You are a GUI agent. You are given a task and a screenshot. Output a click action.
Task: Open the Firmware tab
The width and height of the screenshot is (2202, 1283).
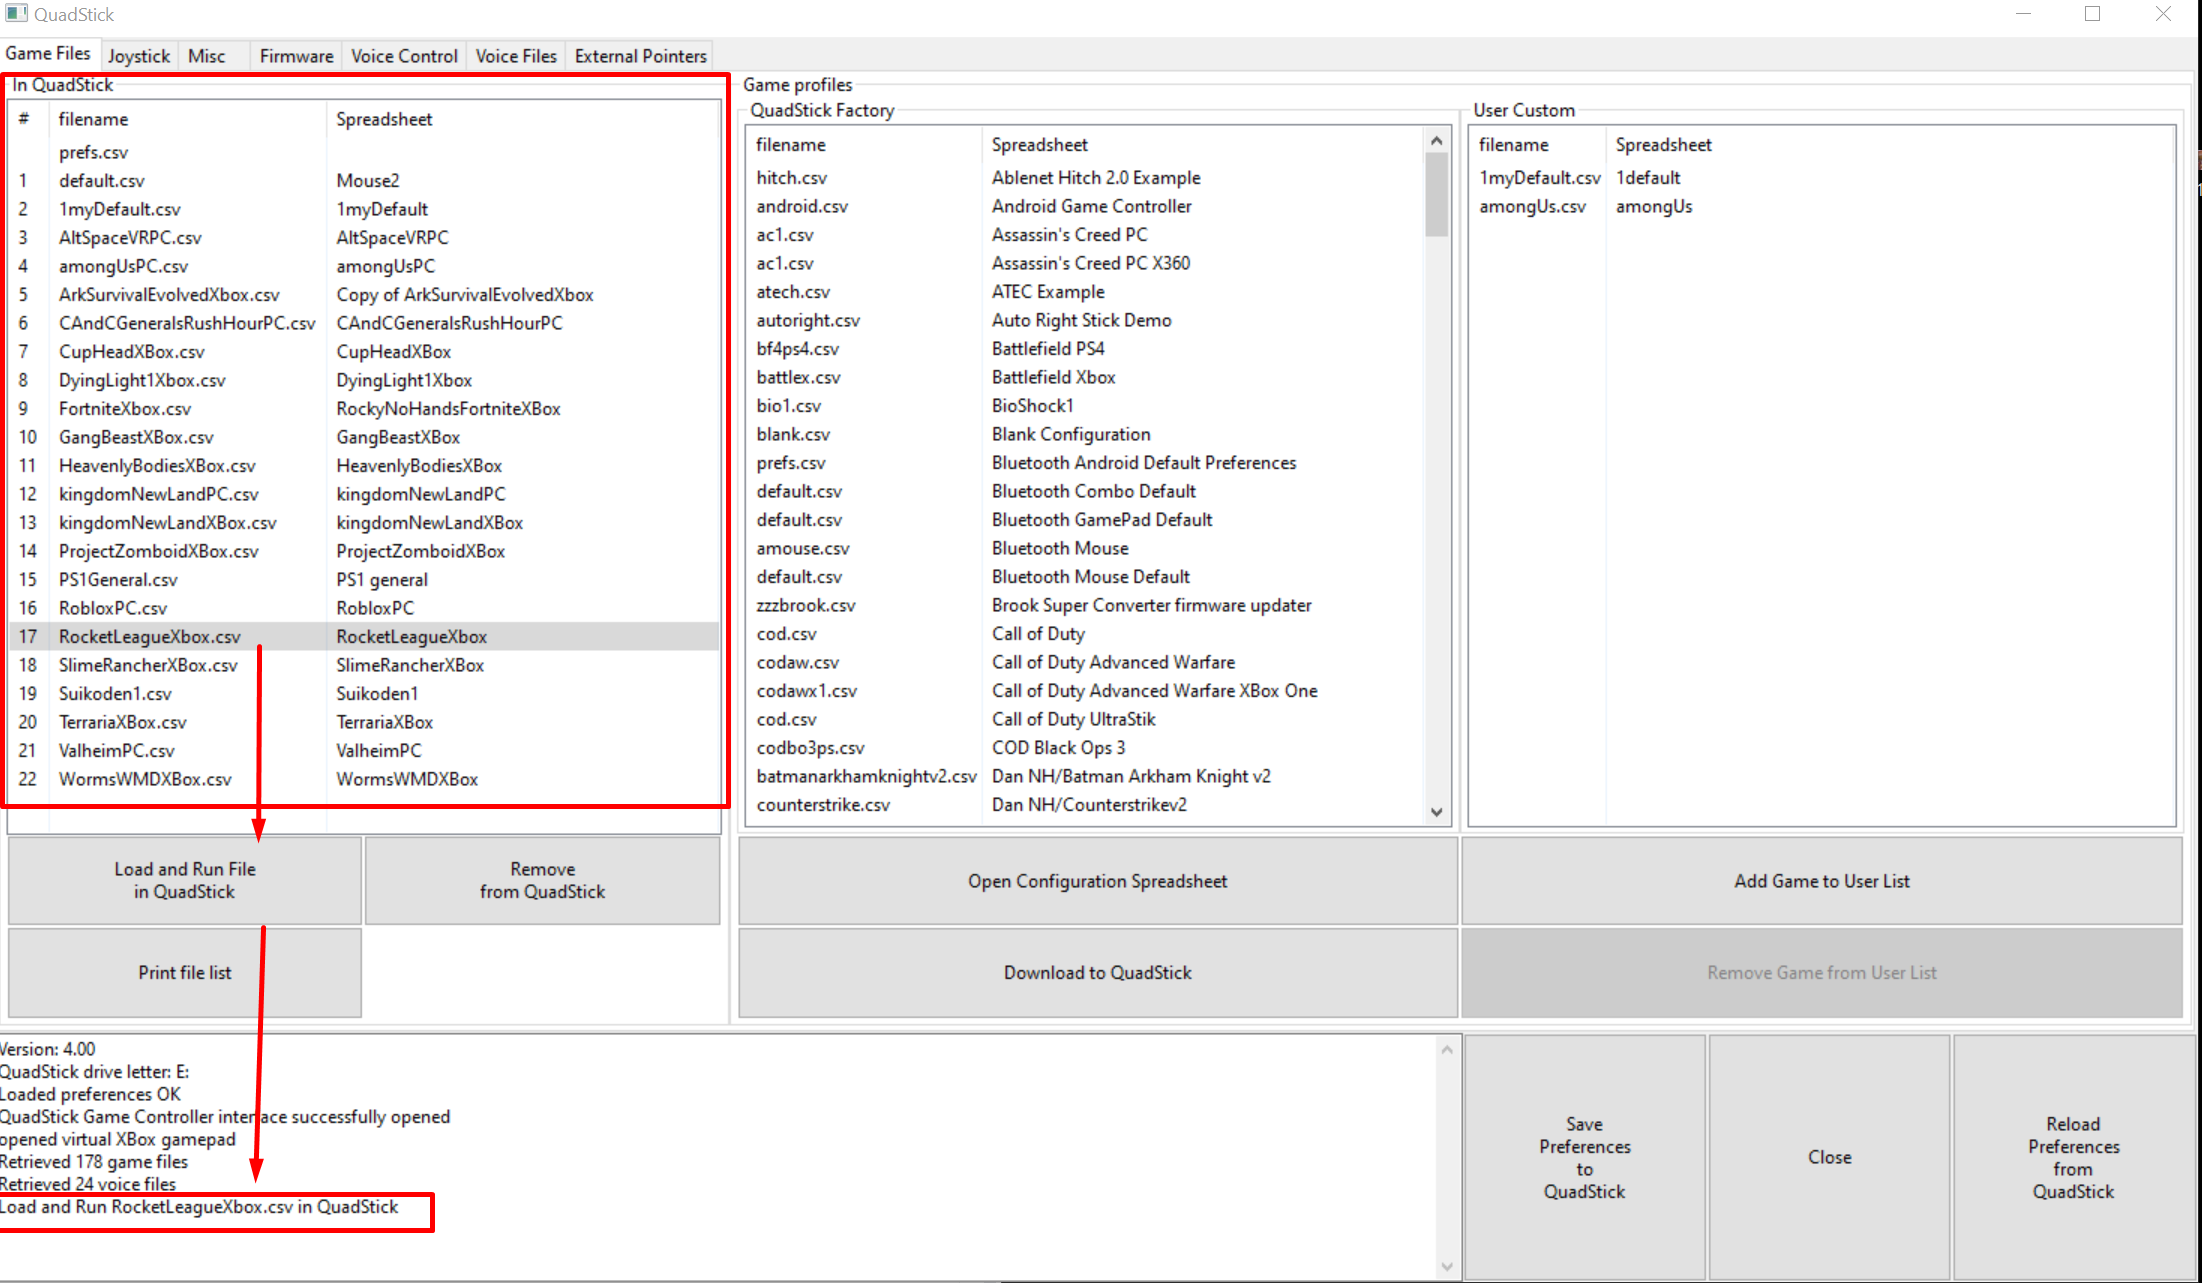(296, 56)
